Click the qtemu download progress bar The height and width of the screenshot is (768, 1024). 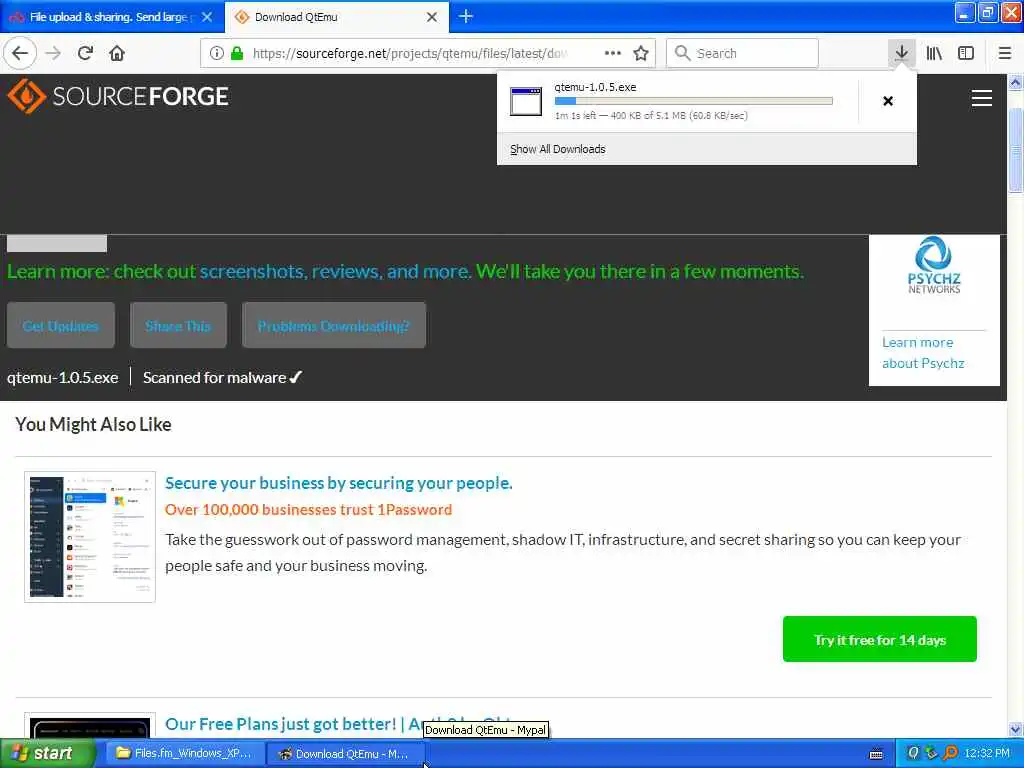pos(694,101)
